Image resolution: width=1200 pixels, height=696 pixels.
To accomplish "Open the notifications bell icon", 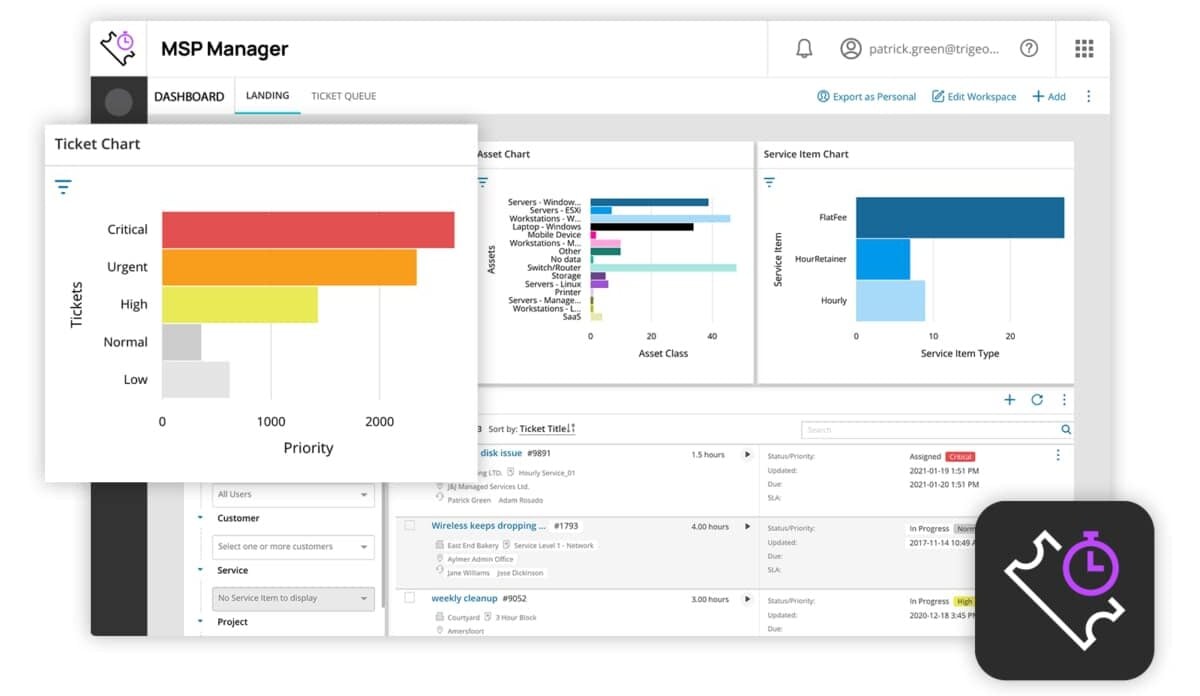I will pyautogui.click(x=804, y=48).
